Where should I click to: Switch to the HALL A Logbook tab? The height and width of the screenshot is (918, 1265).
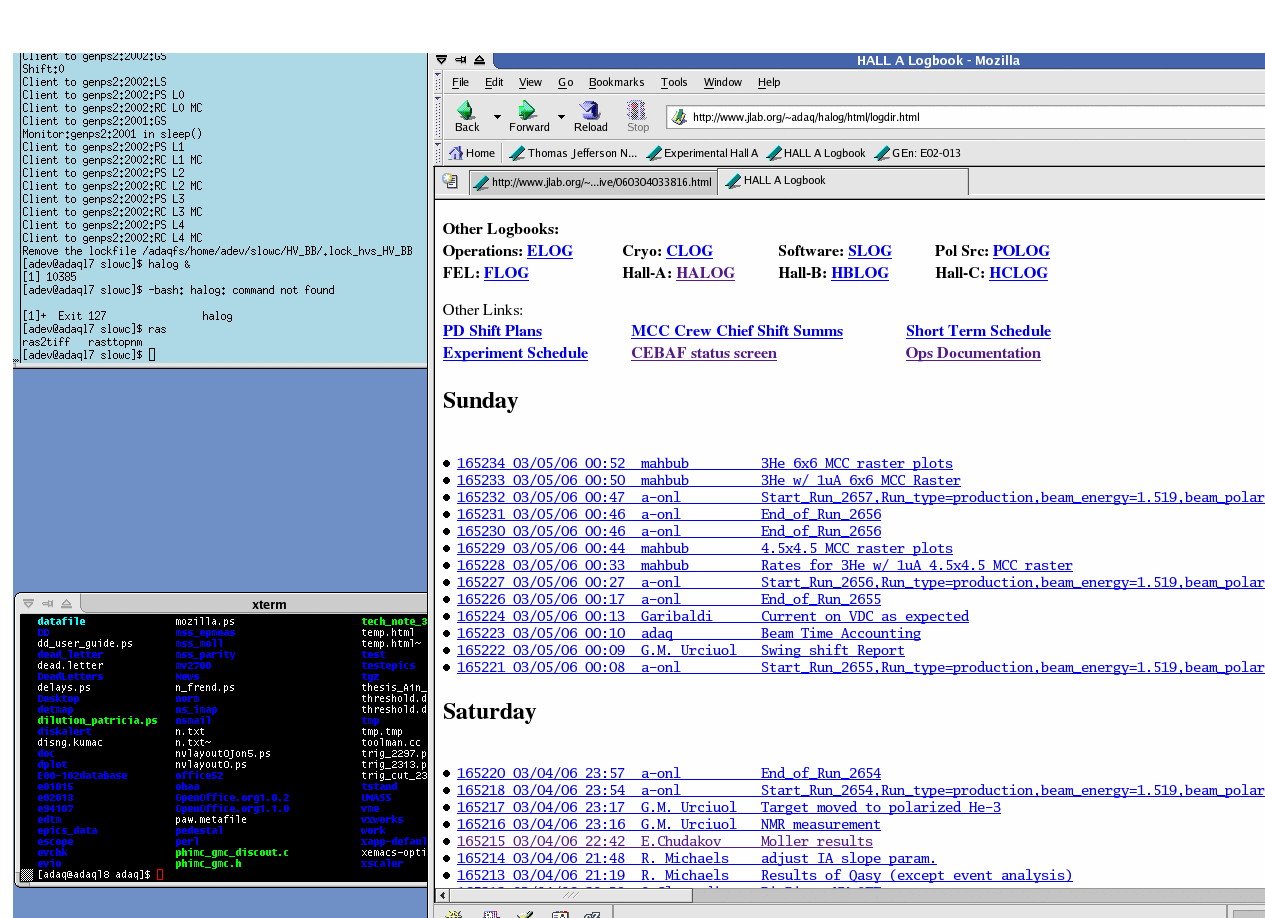[844, 181]
